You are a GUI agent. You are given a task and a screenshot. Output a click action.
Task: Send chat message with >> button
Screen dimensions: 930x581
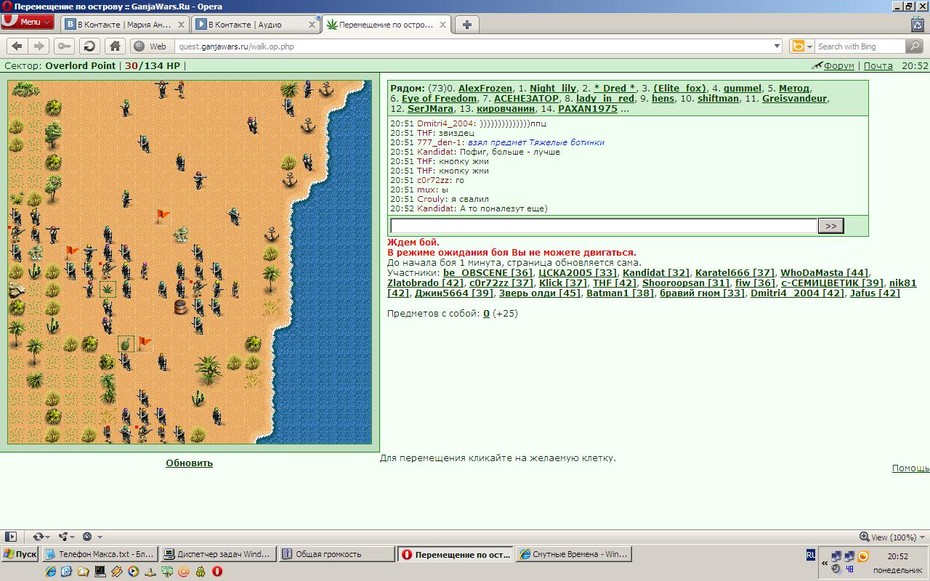[830, 226]
